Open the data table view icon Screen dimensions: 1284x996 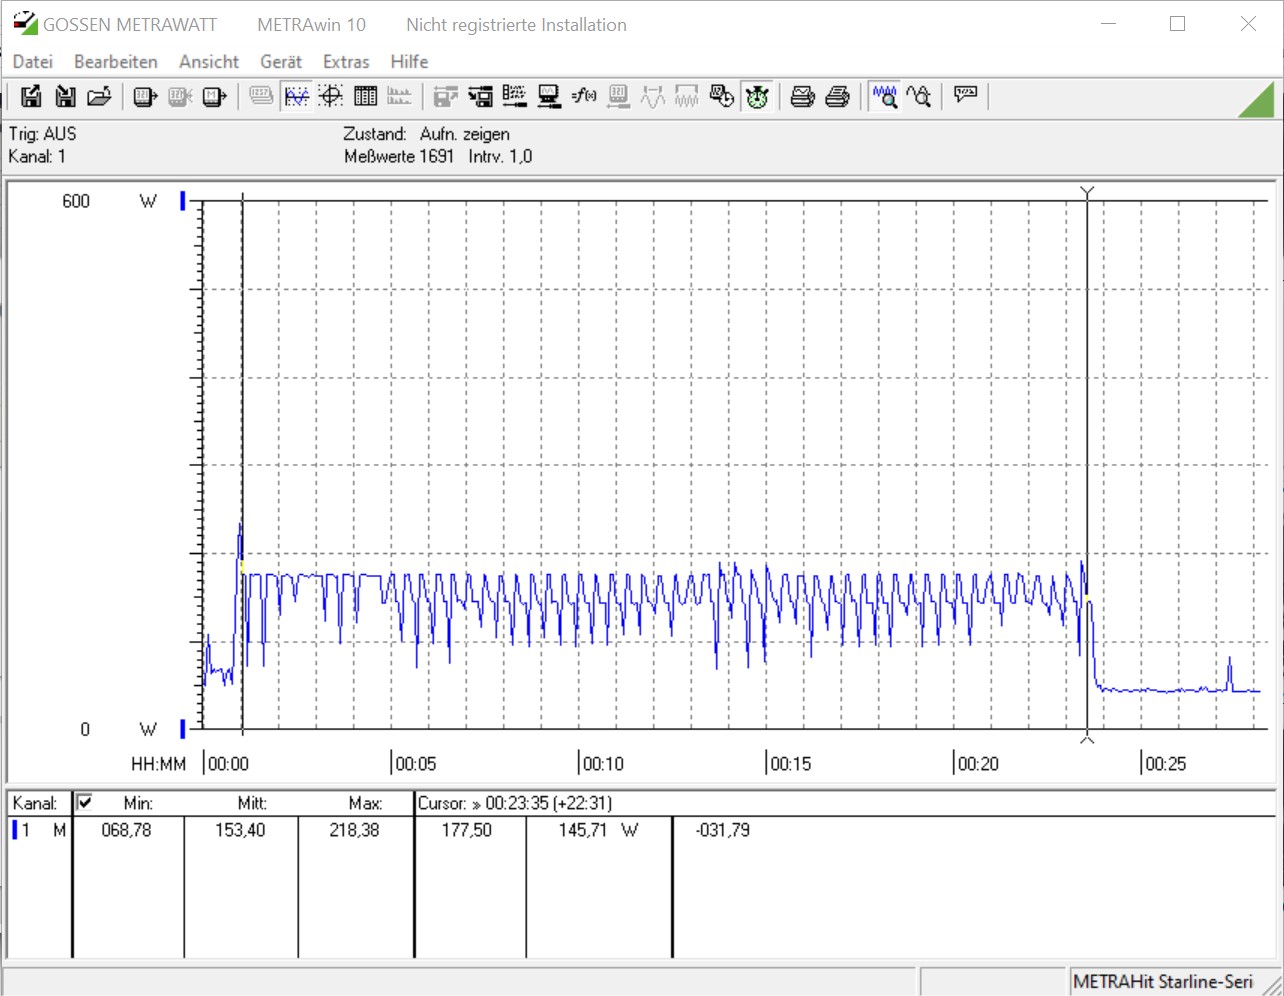[366, 96]
